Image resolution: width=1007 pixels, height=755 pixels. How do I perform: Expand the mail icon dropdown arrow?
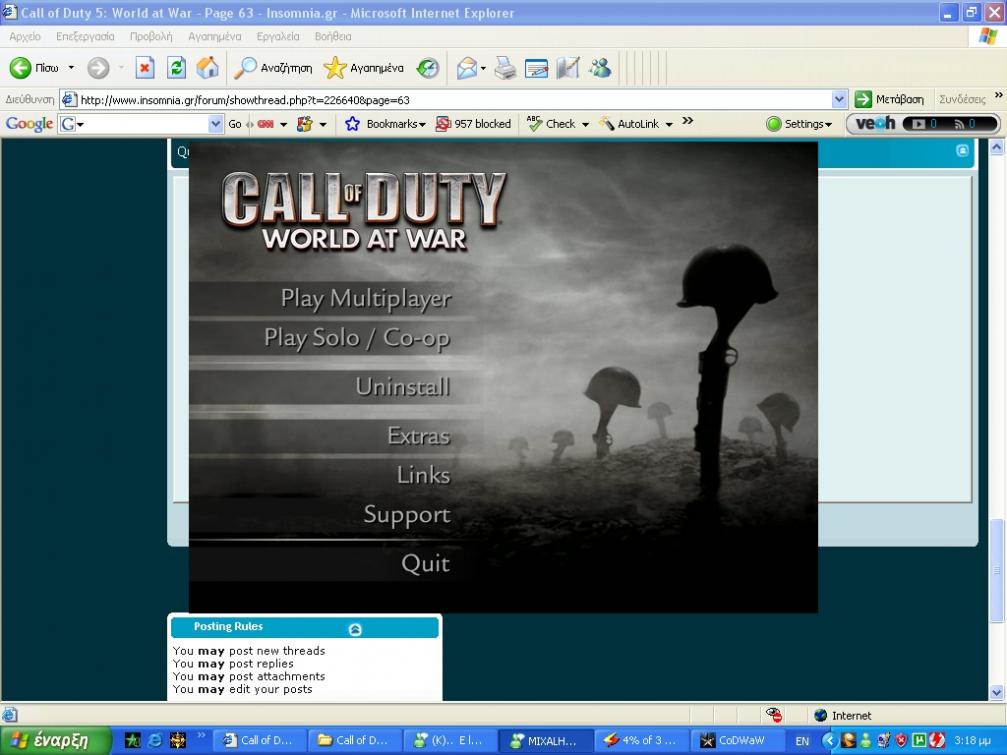[x=483, y=68]
